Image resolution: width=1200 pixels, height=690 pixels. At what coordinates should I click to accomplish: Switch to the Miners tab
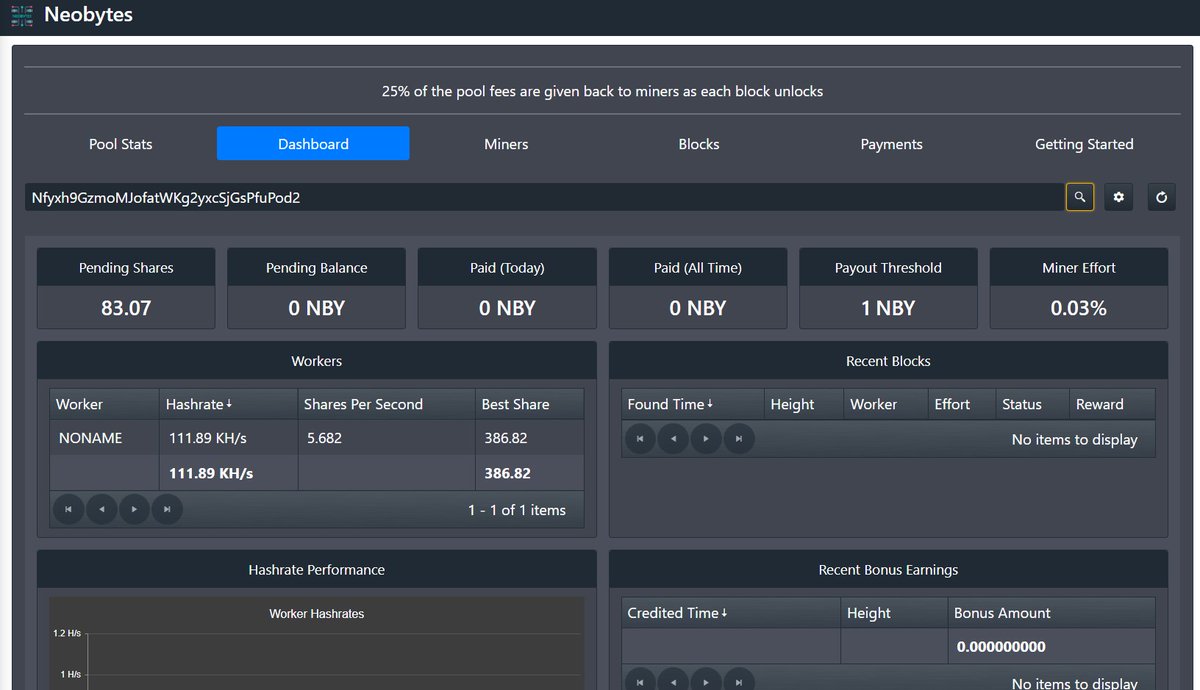coord(506,144)
